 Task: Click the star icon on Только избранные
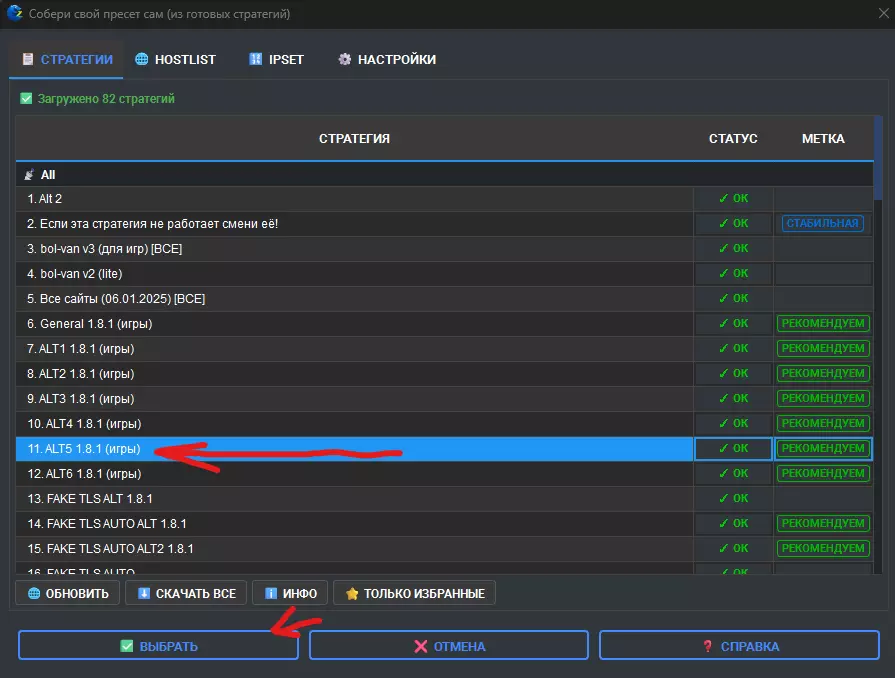point(351,593)
